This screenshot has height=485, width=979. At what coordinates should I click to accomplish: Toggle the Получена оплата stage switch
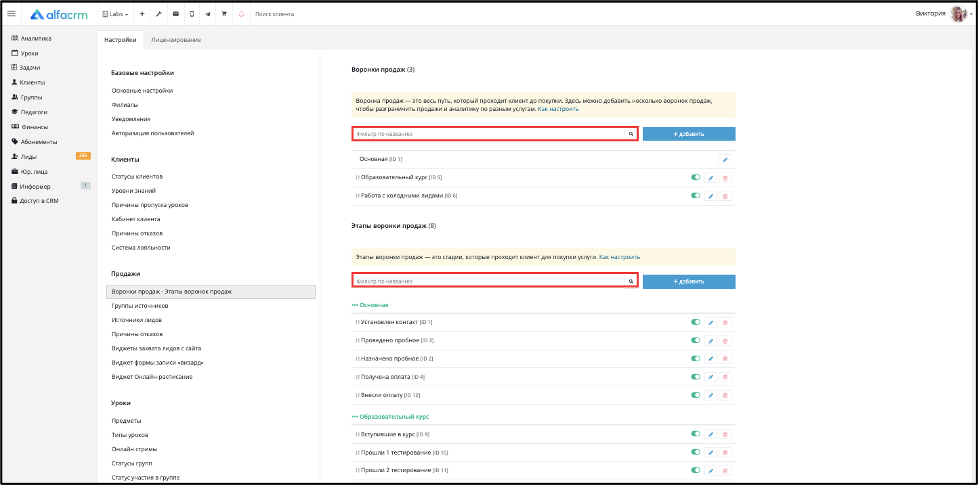[696, 377]
